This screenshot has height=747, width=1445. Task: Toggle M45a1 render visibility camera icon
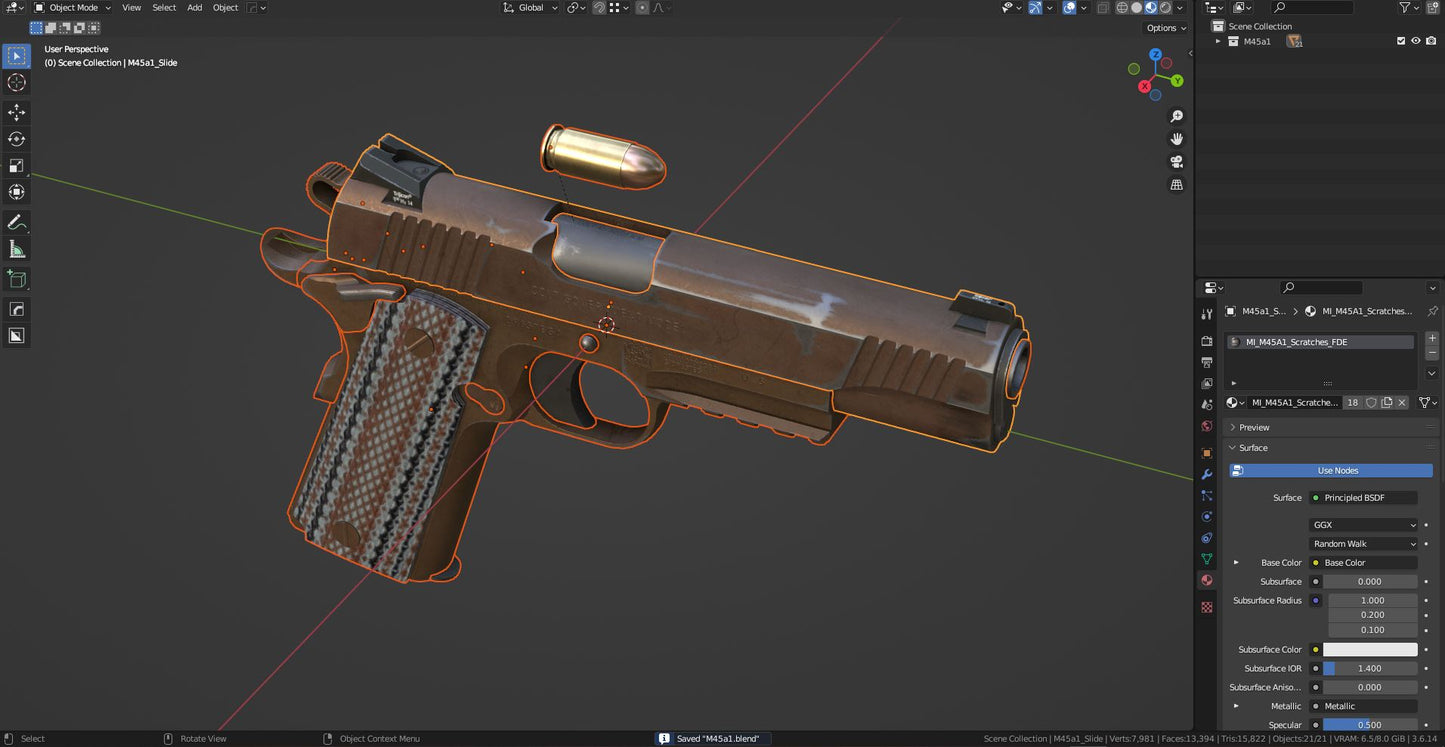click(x=1431, y=41)
